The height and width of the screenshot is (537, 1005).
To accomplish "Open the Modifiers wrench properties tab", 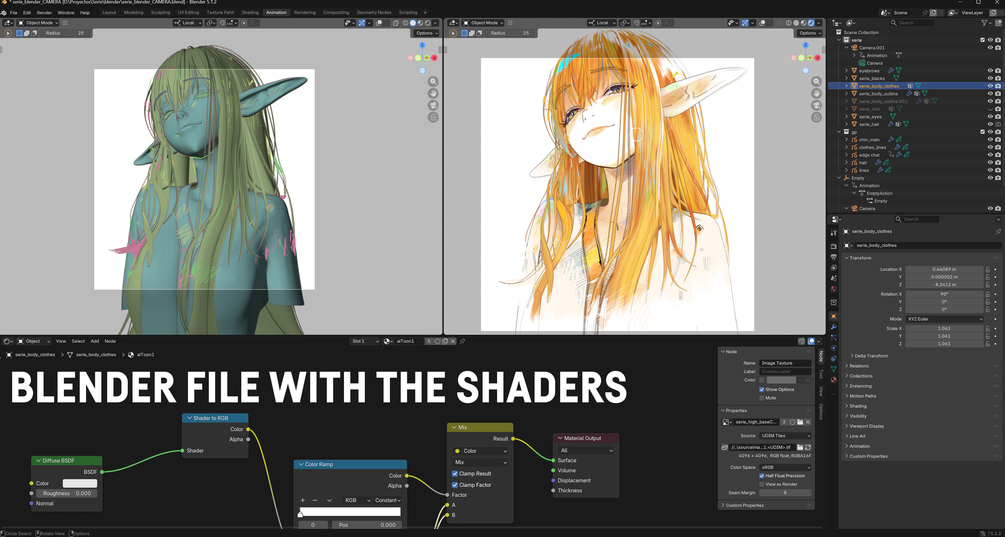I will (x=833, y=327).
